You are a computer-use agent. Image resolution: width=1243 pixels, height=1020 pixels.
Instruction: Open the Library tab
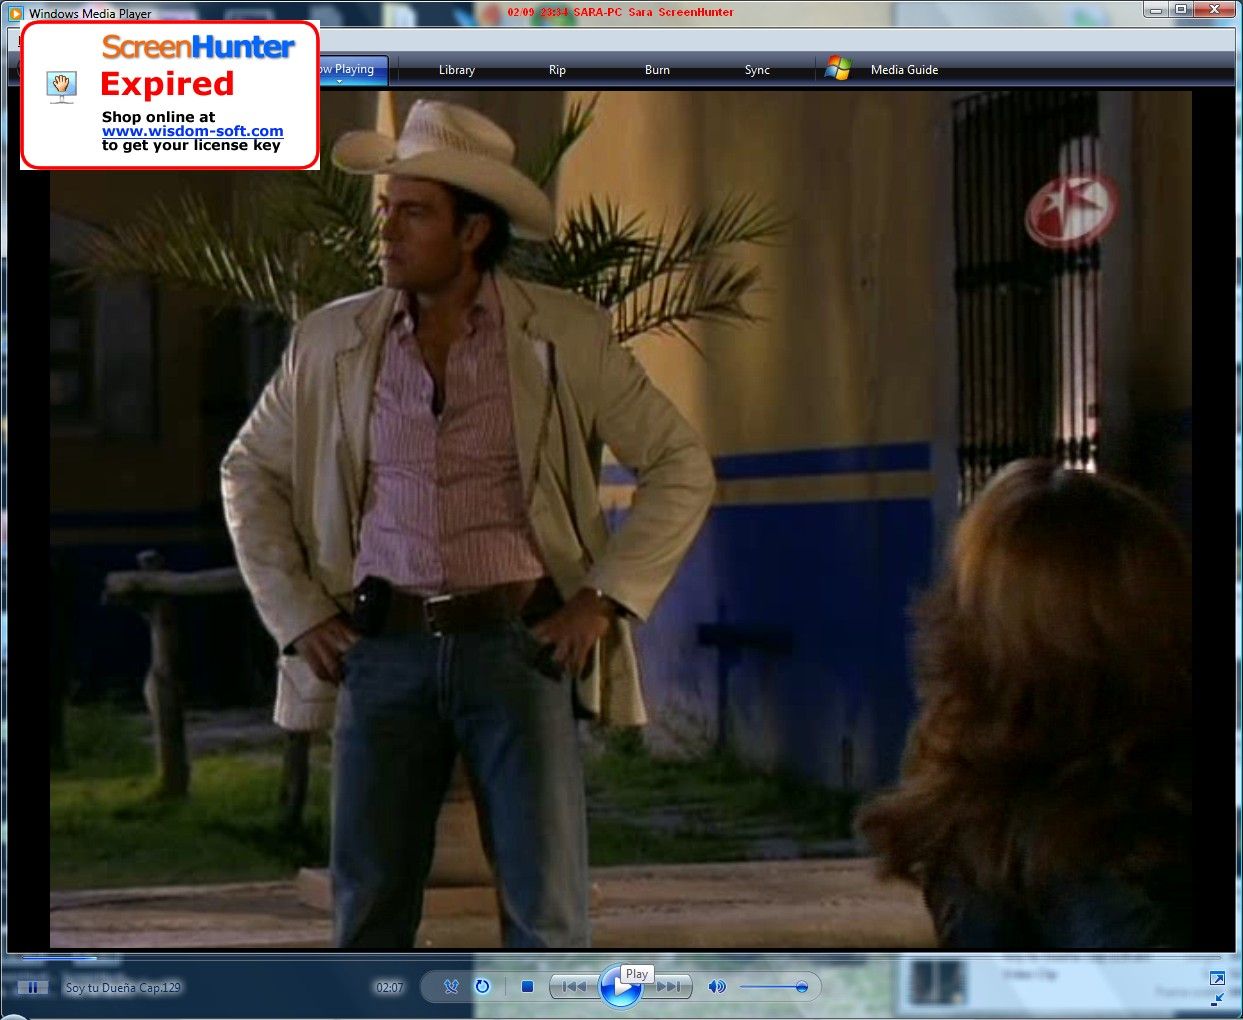point(457,70)
